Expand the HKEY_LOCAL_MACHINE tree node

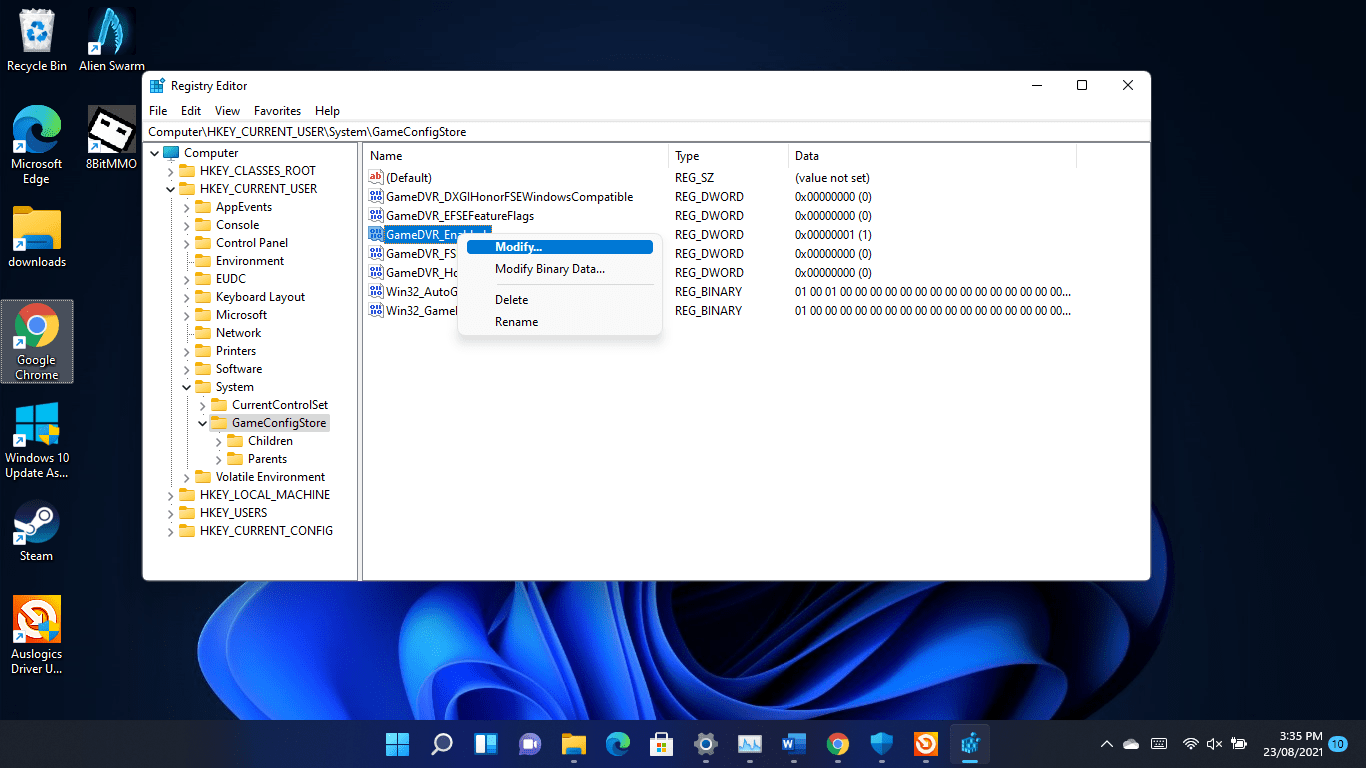click(x=171, y=495)
